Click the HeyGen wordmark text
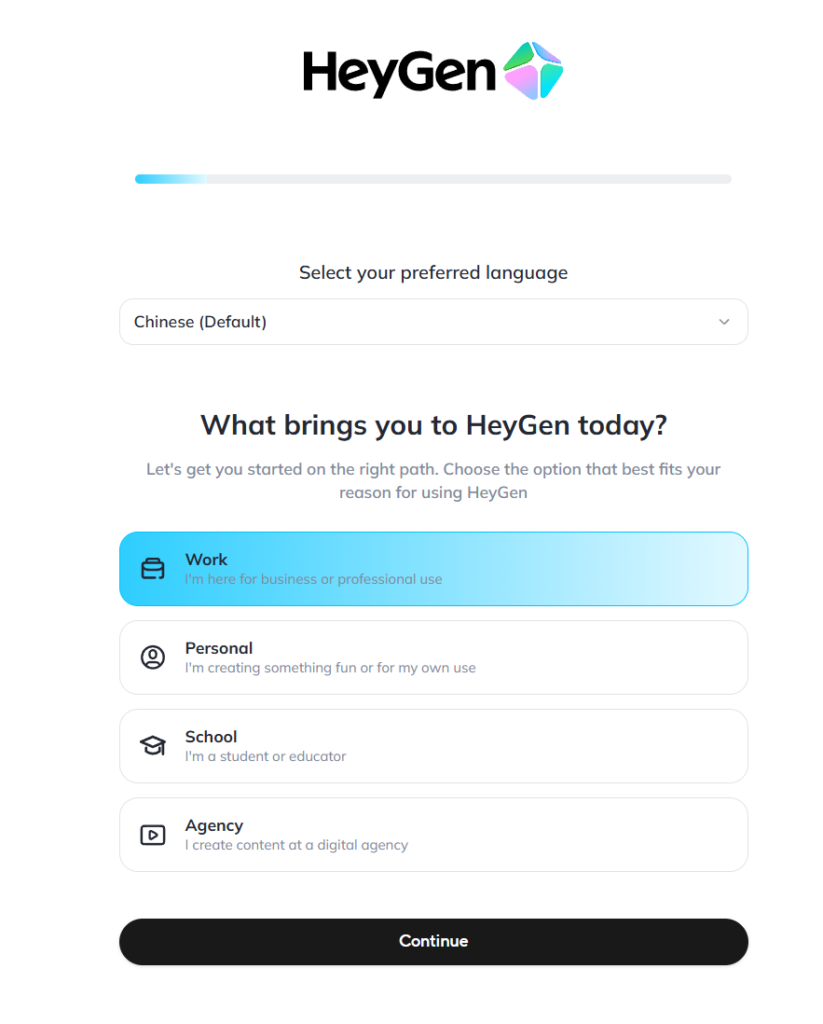 (399, 72)
